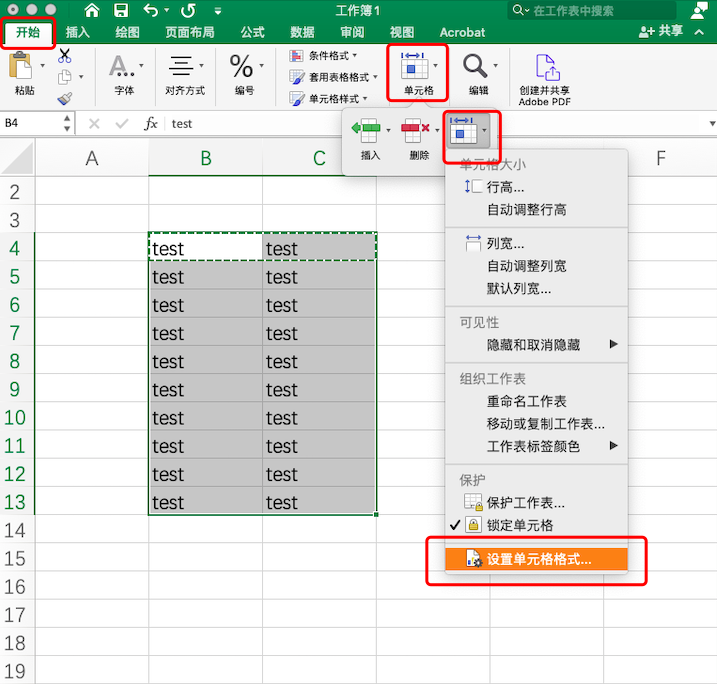
Task: Open 单元格样式 cell styles menu
Action: tap(328, 99)
